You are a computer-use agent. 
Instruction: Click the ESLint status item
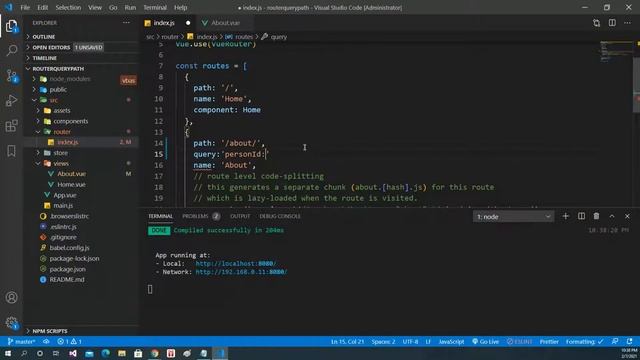click(x=520, y=342)
